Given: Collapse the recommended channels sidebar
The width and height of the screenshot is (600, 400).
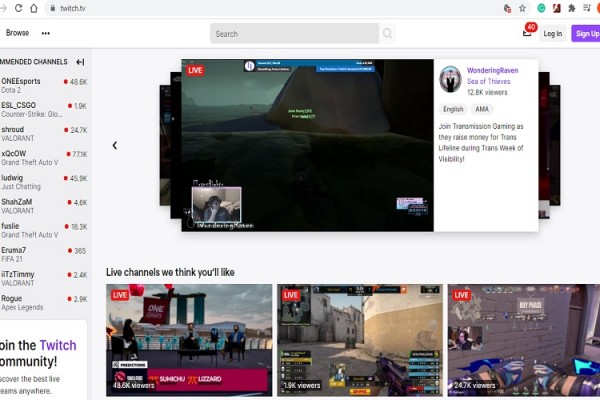Looking at the screenshot, I should coord(80,62).
